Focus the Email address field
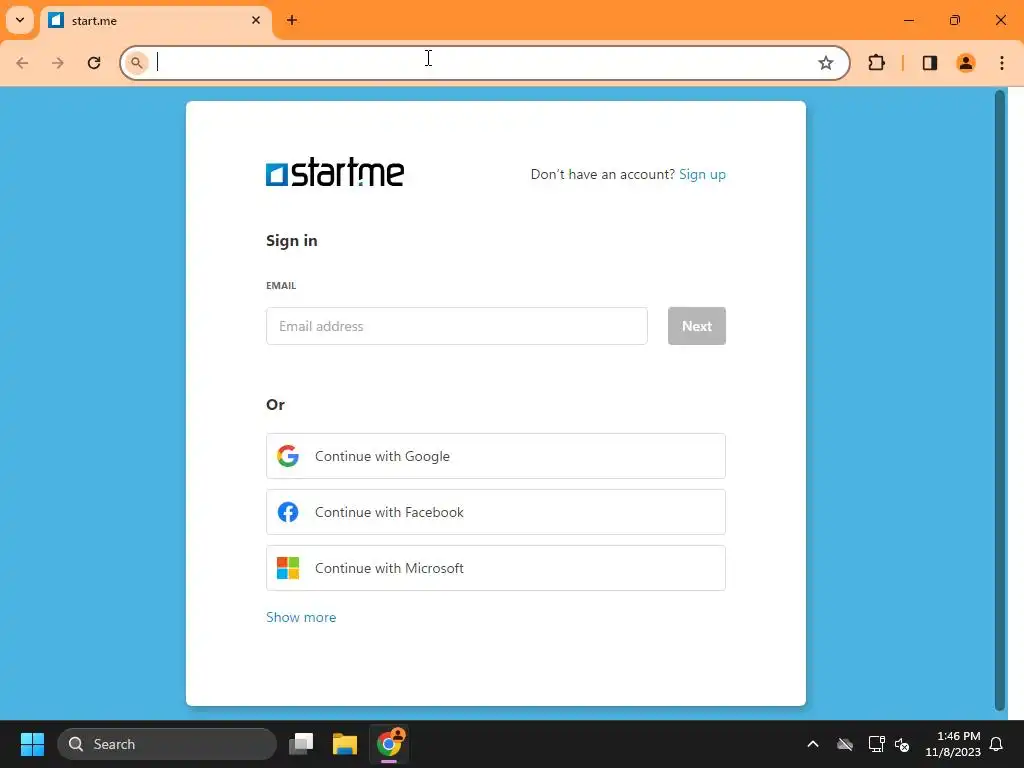 coord(456,326)
